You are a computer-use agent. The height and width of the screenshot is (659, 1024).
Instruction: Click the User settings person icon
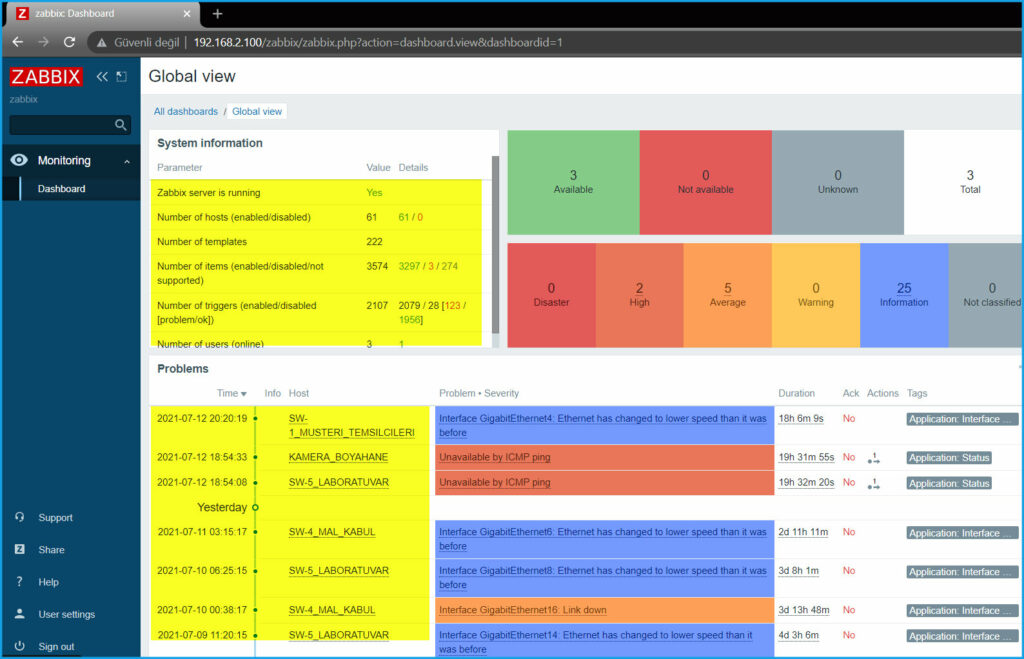20,614
